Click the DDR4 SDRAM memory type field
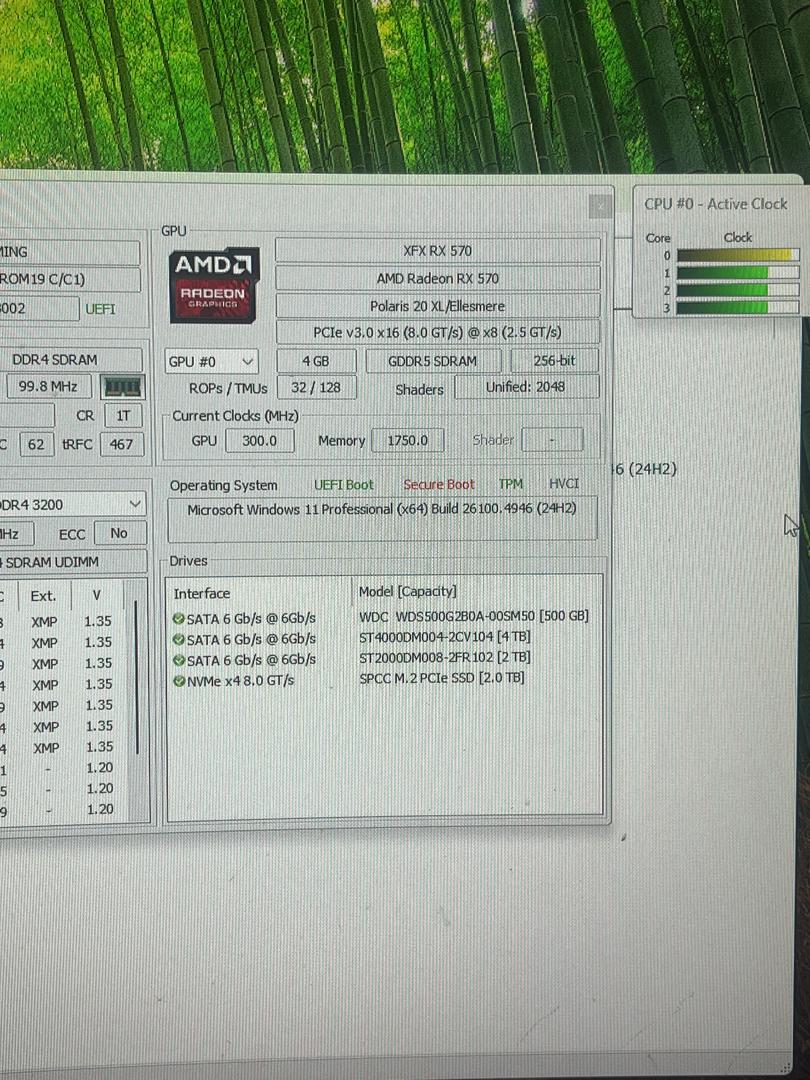Screen dimensions: 810x1080 tap(72, 360)
